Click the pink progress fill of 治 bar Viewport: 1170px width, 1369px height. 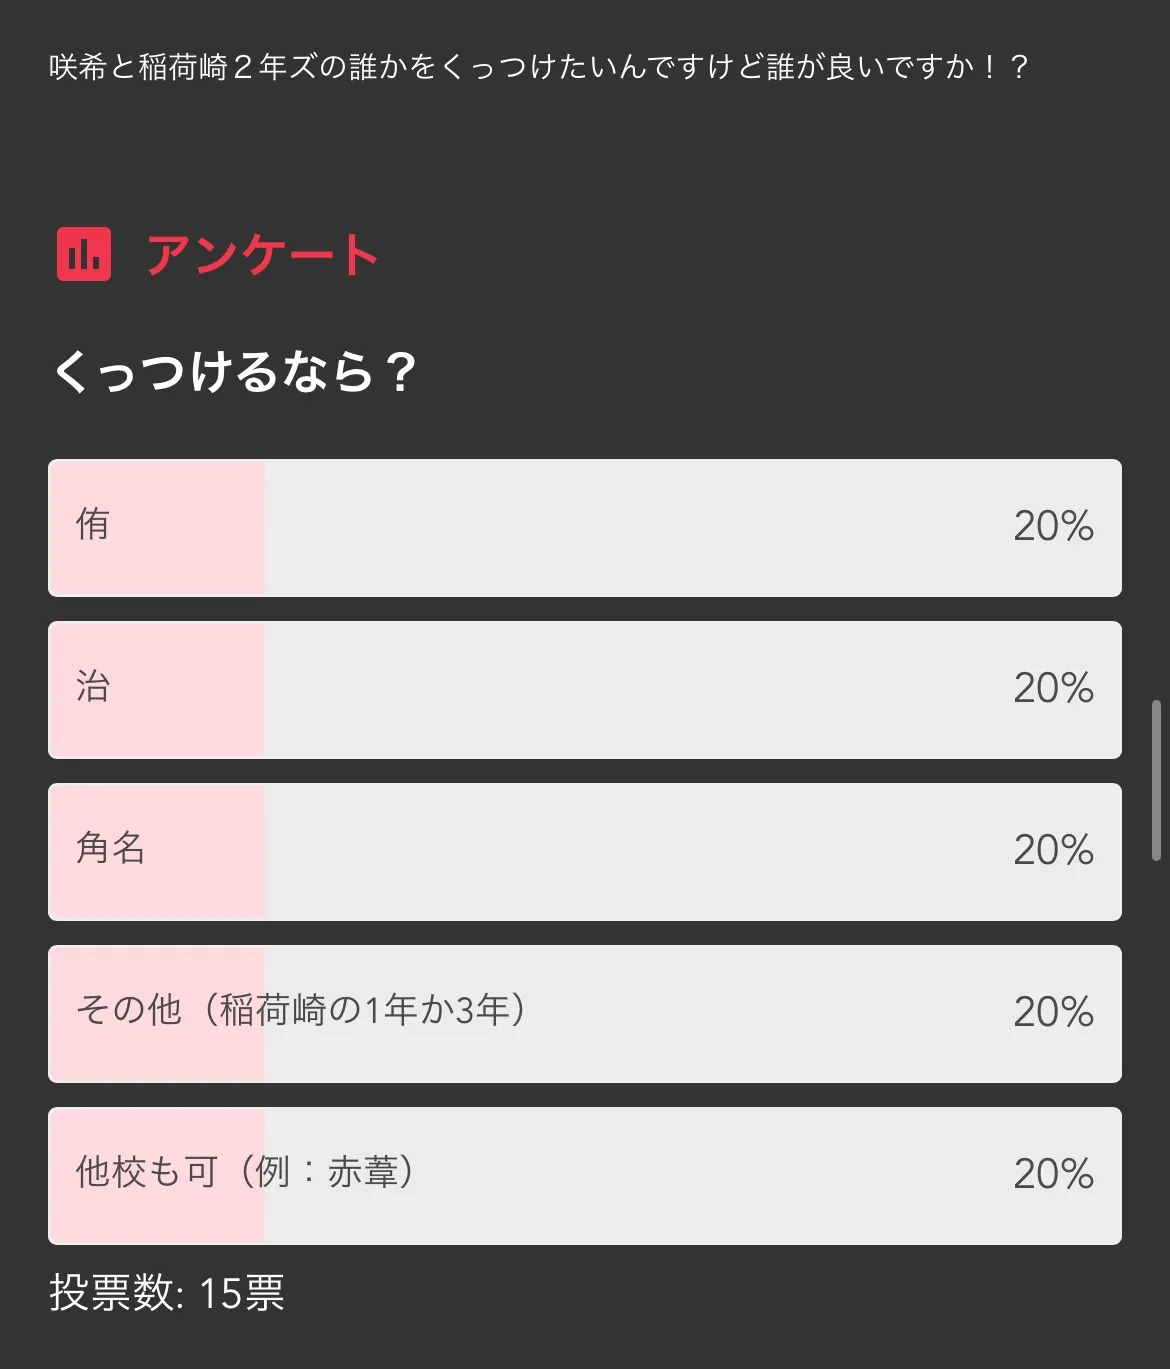point(157,690)
